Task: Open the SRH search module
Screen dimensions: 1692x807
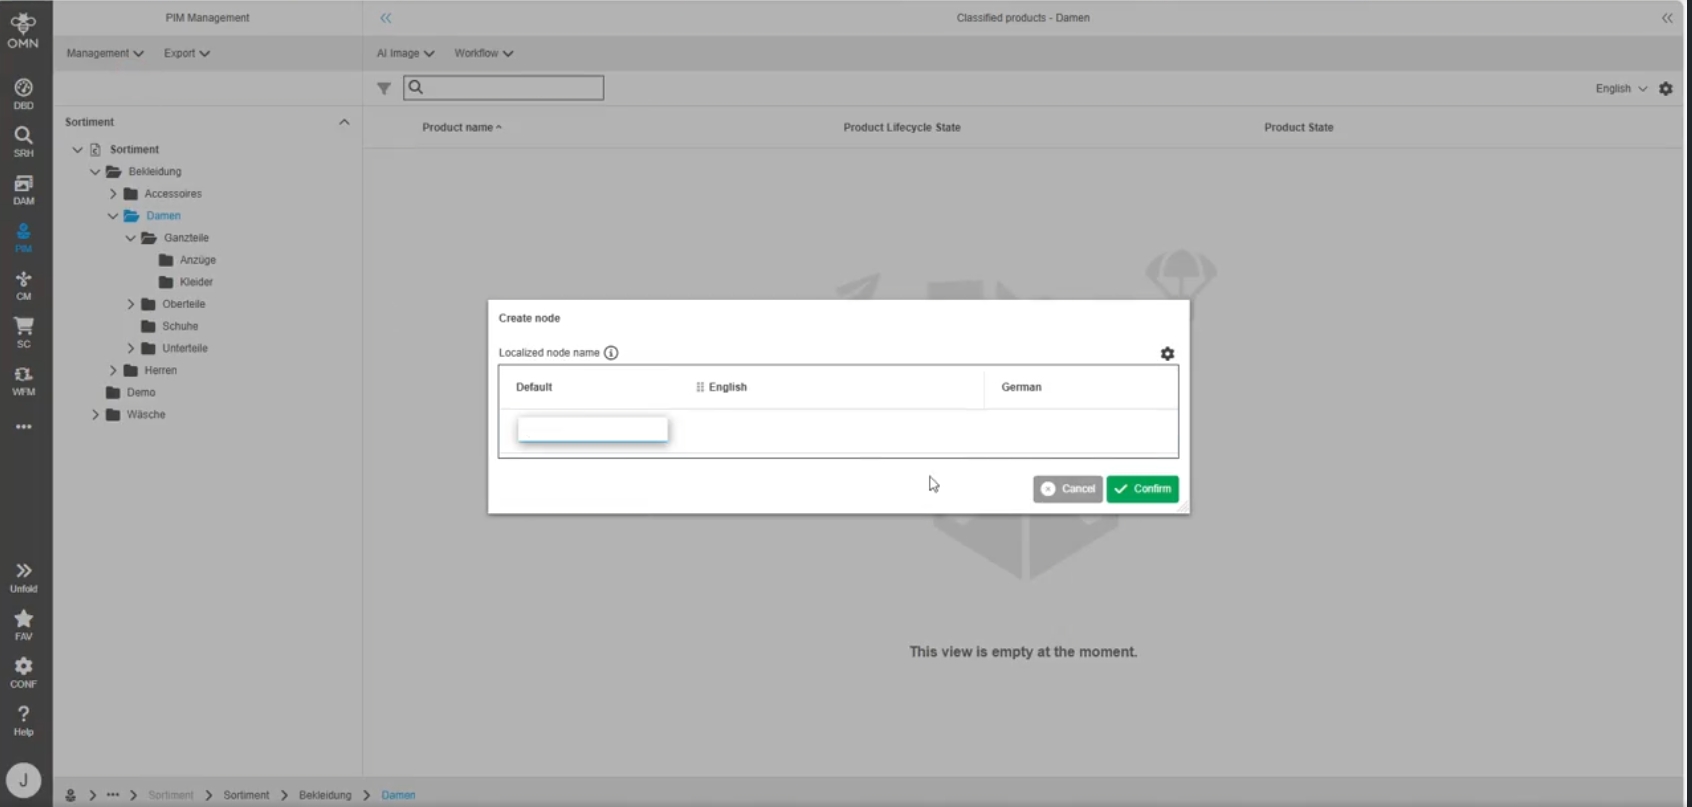Action: pyautogui.click(x=23, y=141)
